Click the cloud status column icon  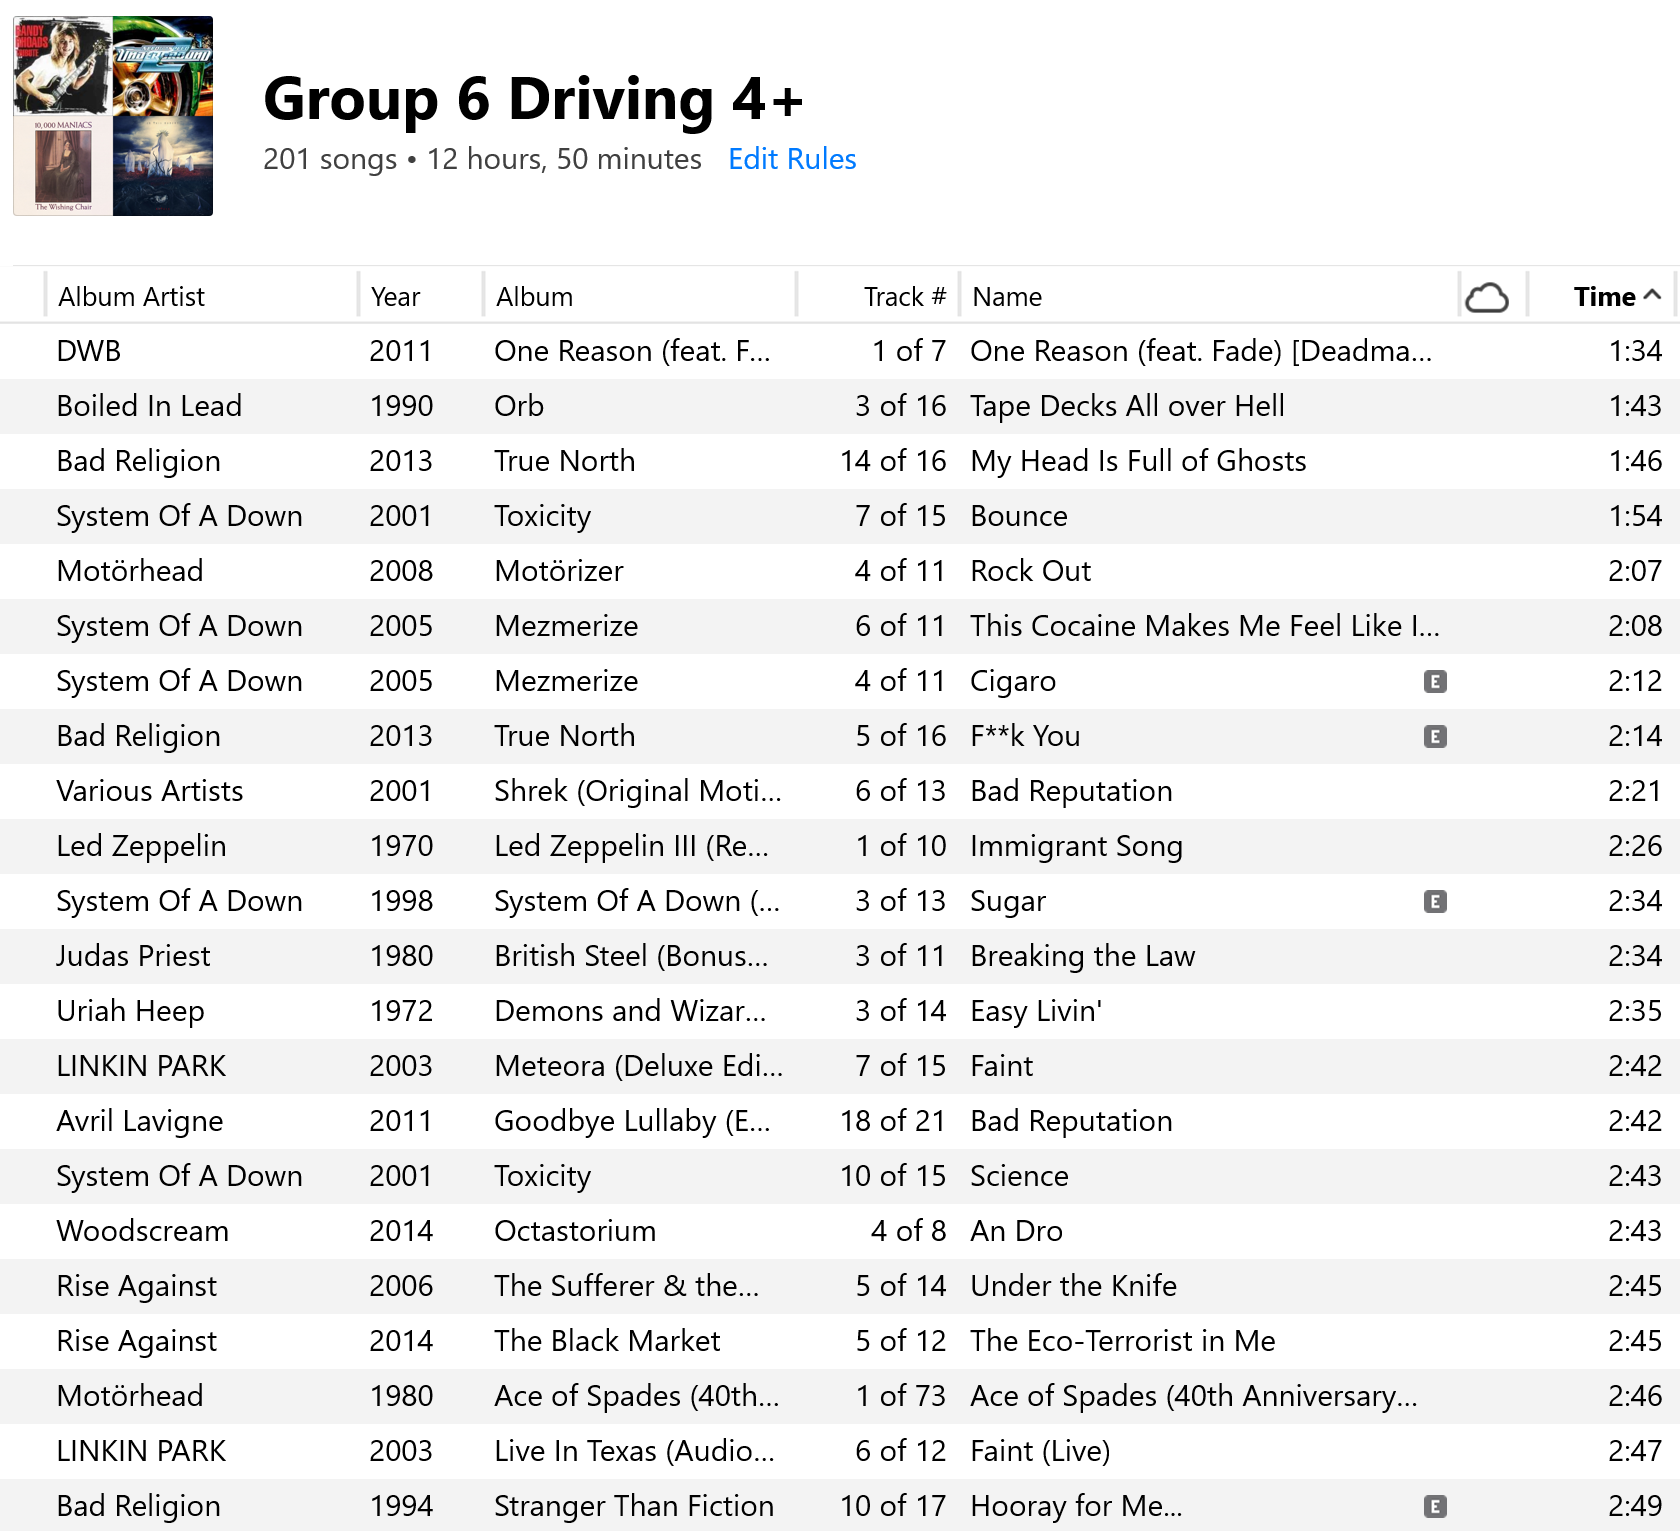pos(1486,297)
